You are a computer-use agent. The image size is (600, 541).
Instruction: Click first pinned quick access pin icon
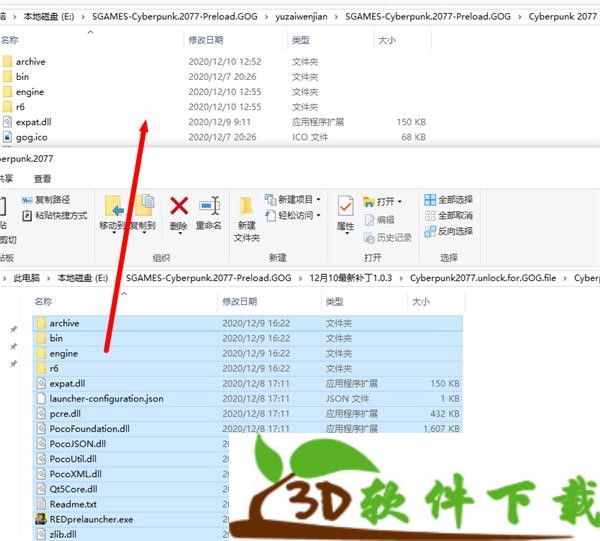(14, 329)
